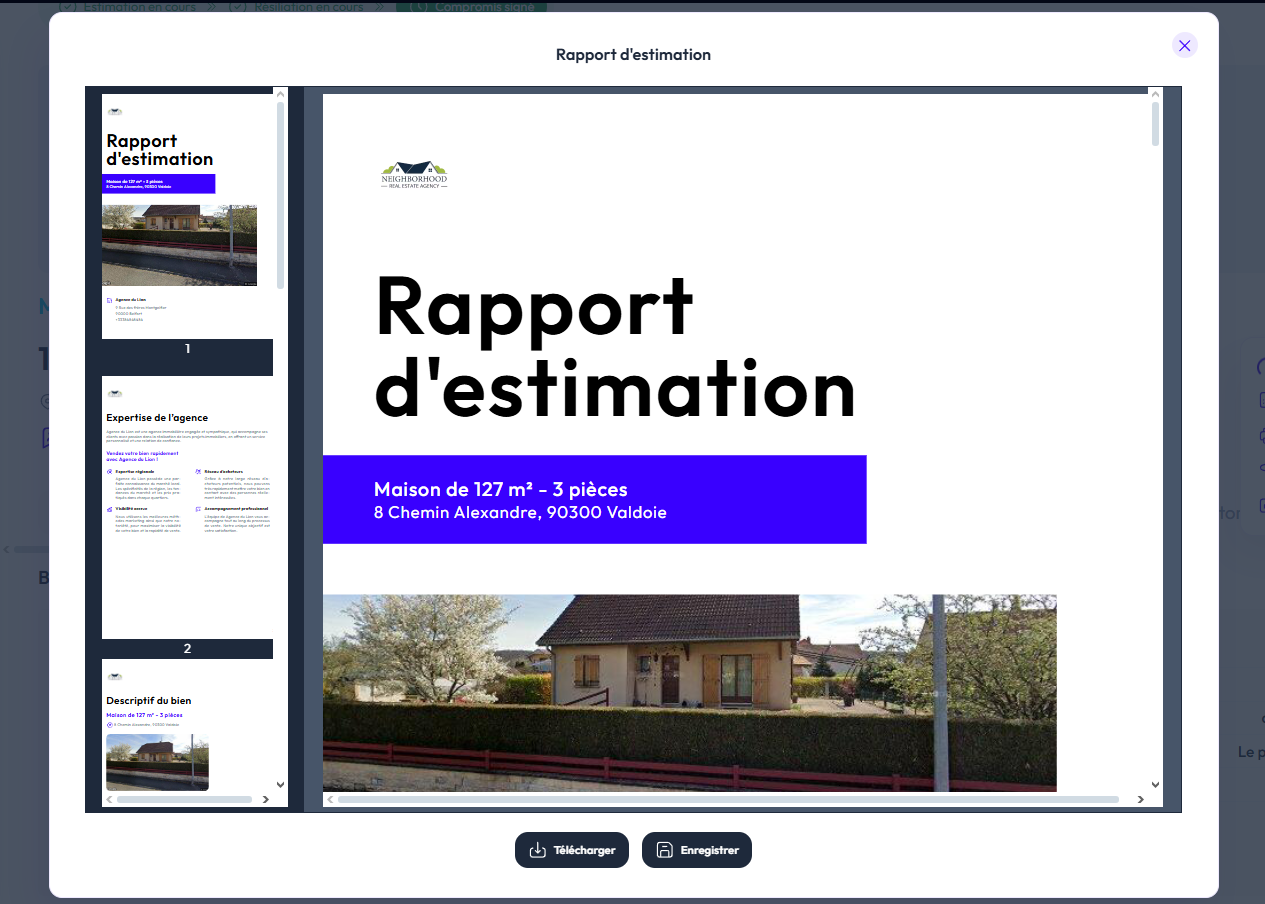Click the thumbnail panel scroll-up arrow
This screenshot has height=904, width=1265.
[280, 96]
